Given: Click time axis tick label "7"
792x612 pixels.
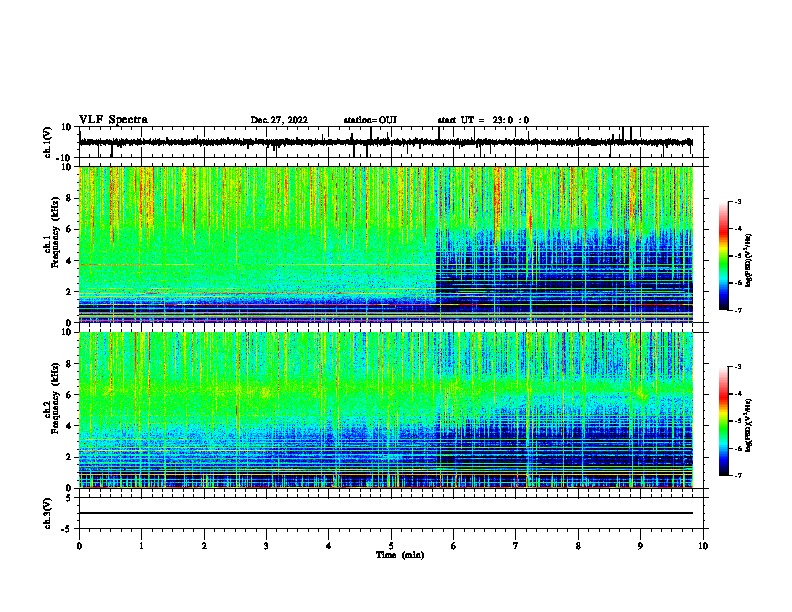Looking at the screenshot, I should [x=516, y=546].
